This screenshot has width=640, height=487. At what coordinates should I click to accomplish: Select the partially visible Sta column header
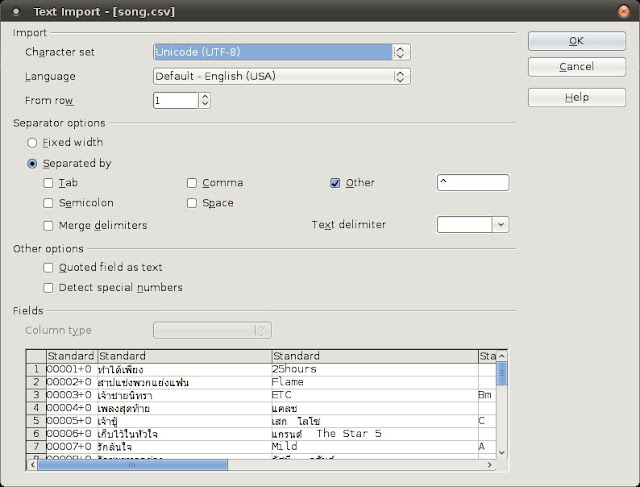click(487, 356)
